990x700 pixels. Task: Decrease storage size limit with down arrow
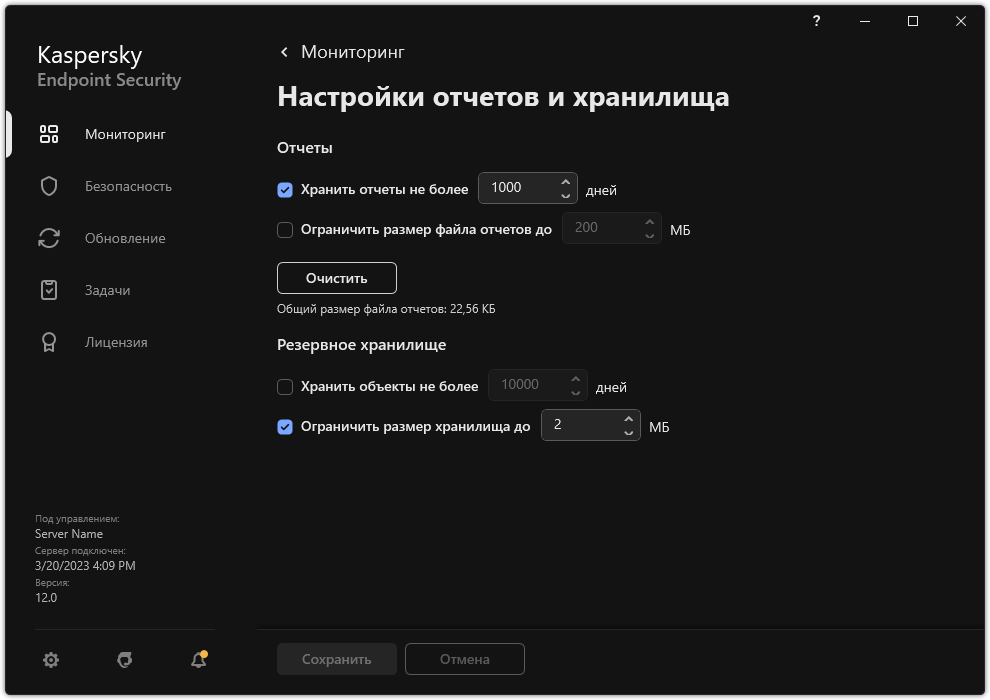(630, 432)
